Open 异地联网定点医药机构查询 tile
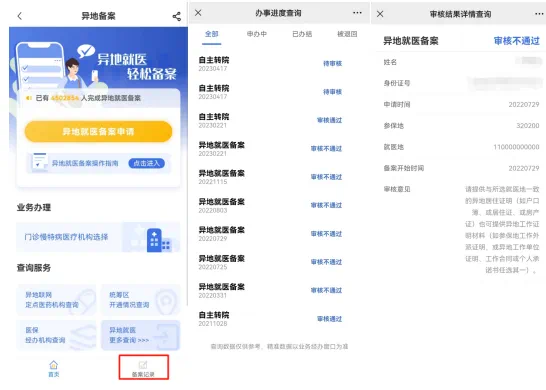 56,300
